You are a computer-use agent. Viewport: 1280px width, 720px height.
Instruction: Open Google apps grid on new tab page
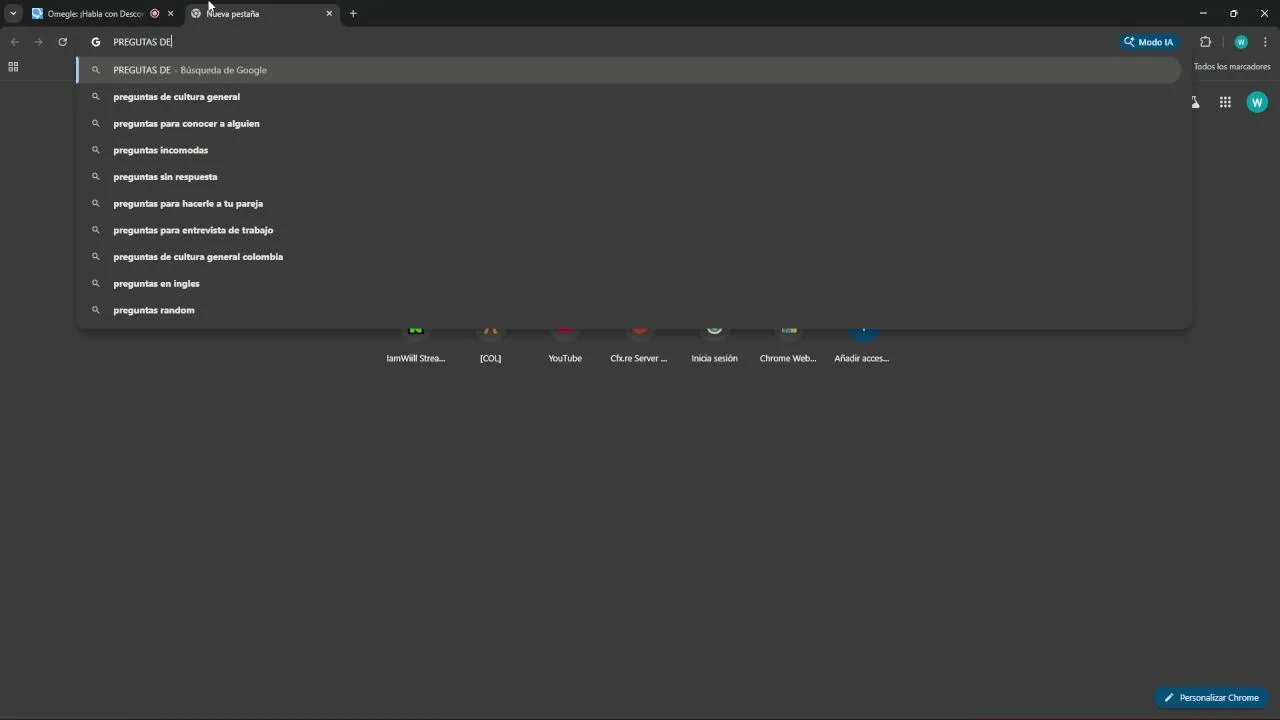1225,102
